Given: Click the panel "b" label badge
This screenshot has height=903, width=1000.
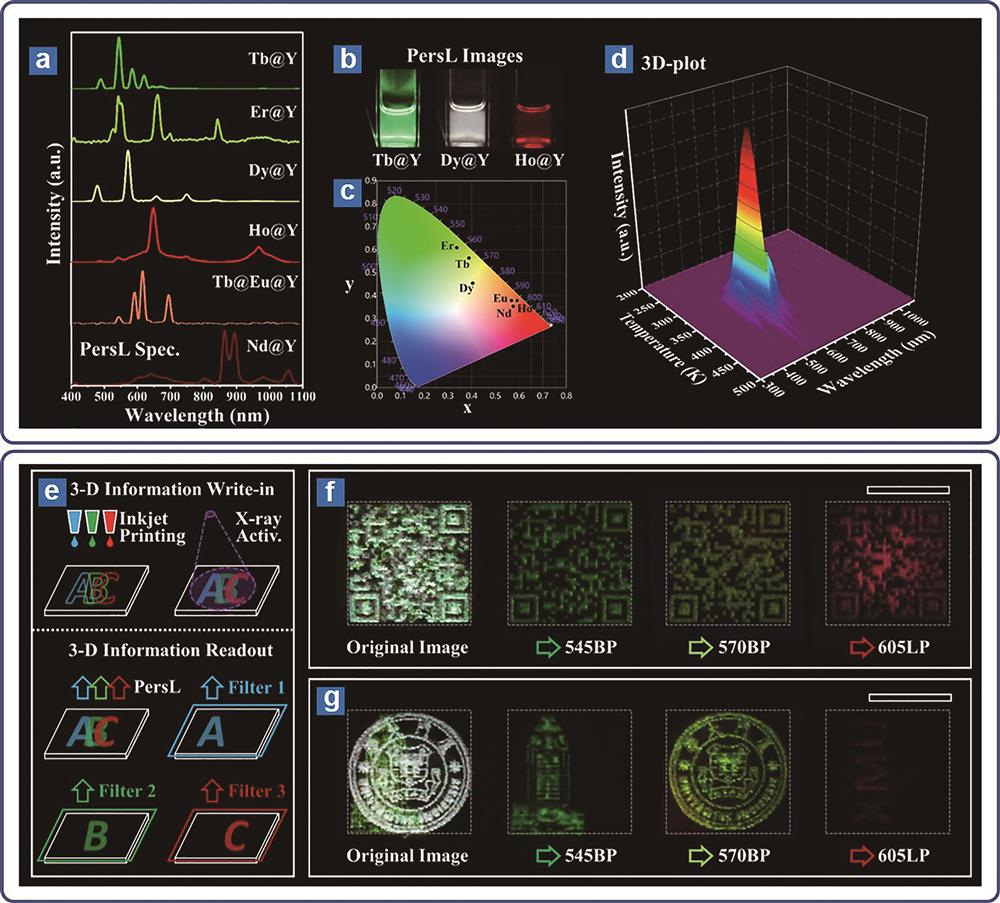Looking at the screenshot, I should 348,59.
